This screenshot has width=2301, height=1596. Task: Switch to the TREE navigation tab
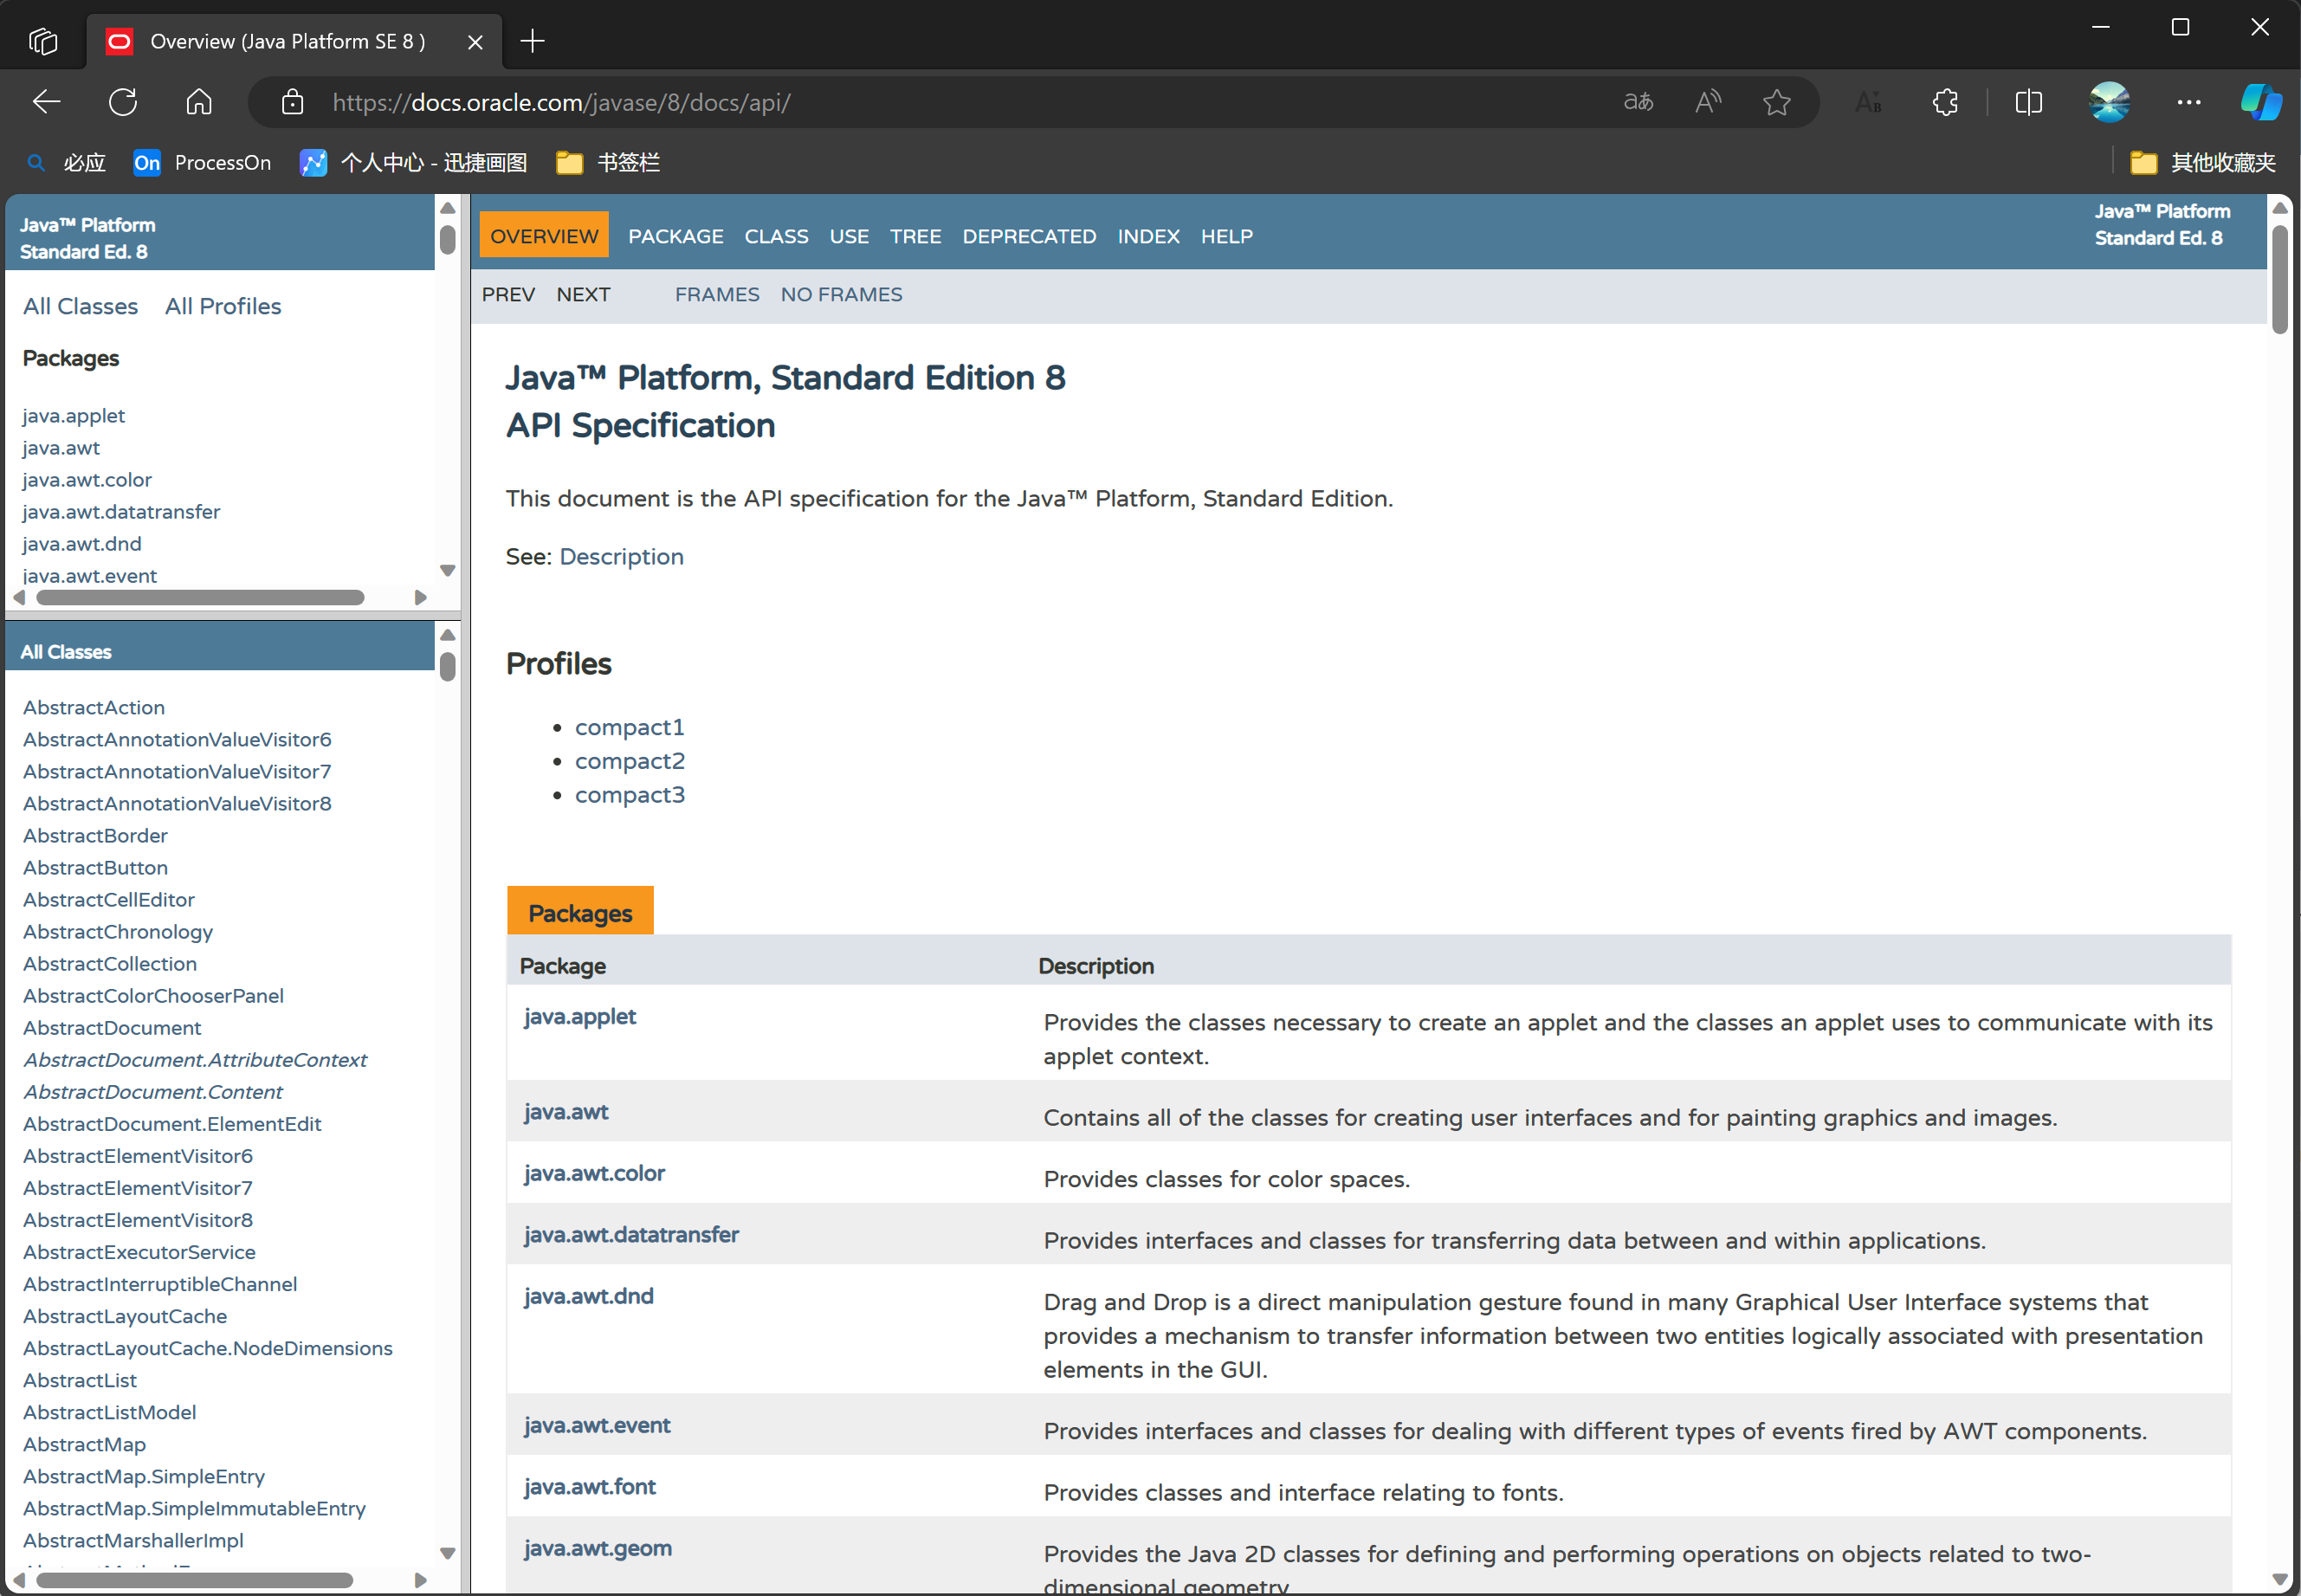915,237
